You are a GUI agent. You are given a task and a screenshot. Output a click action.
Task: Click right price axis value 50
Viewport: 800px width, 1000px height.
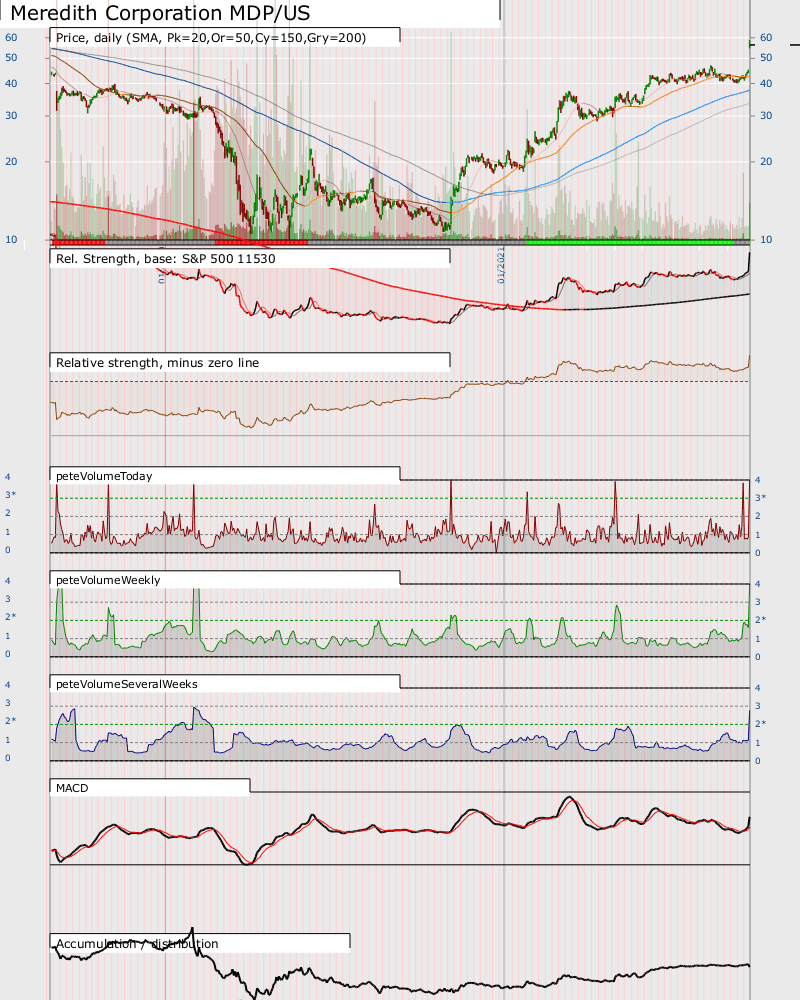[x=766, y=57]
